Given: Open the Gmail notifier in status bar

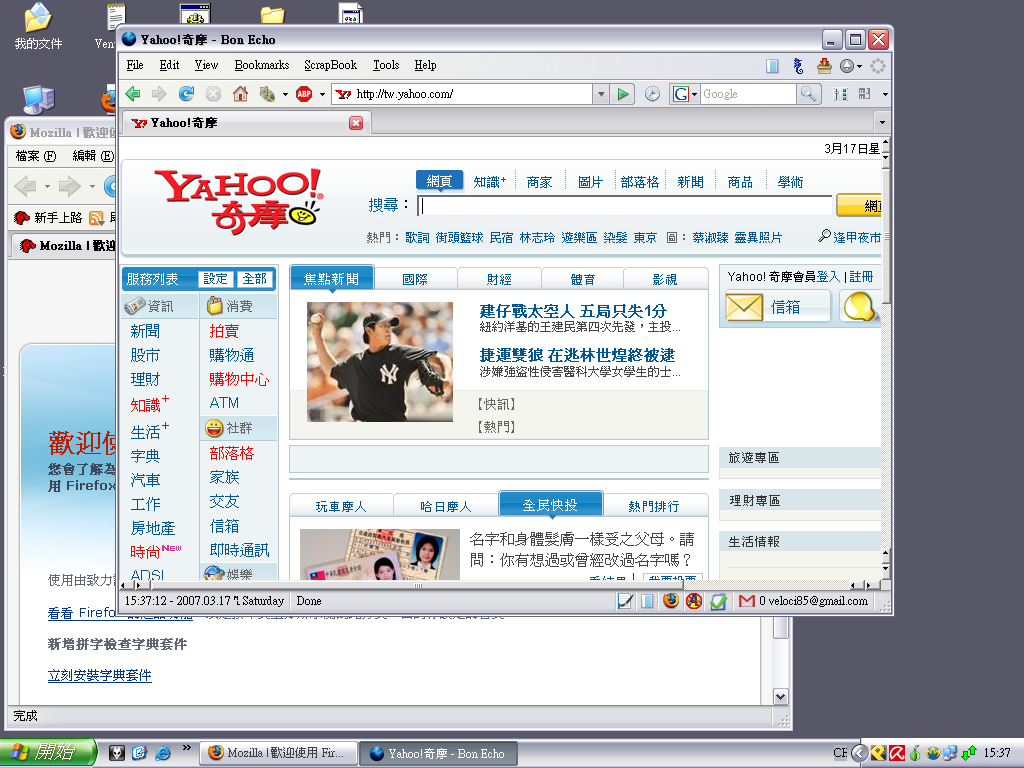Looking at the screenshot, I should (x=746, y=601).
